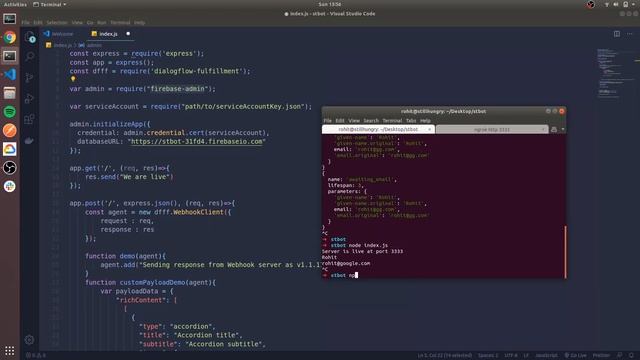This screenshot has height=360, width=640.
Task: Click the Split Editor icon
Action: pyautogui.click(x=617, y=34)
